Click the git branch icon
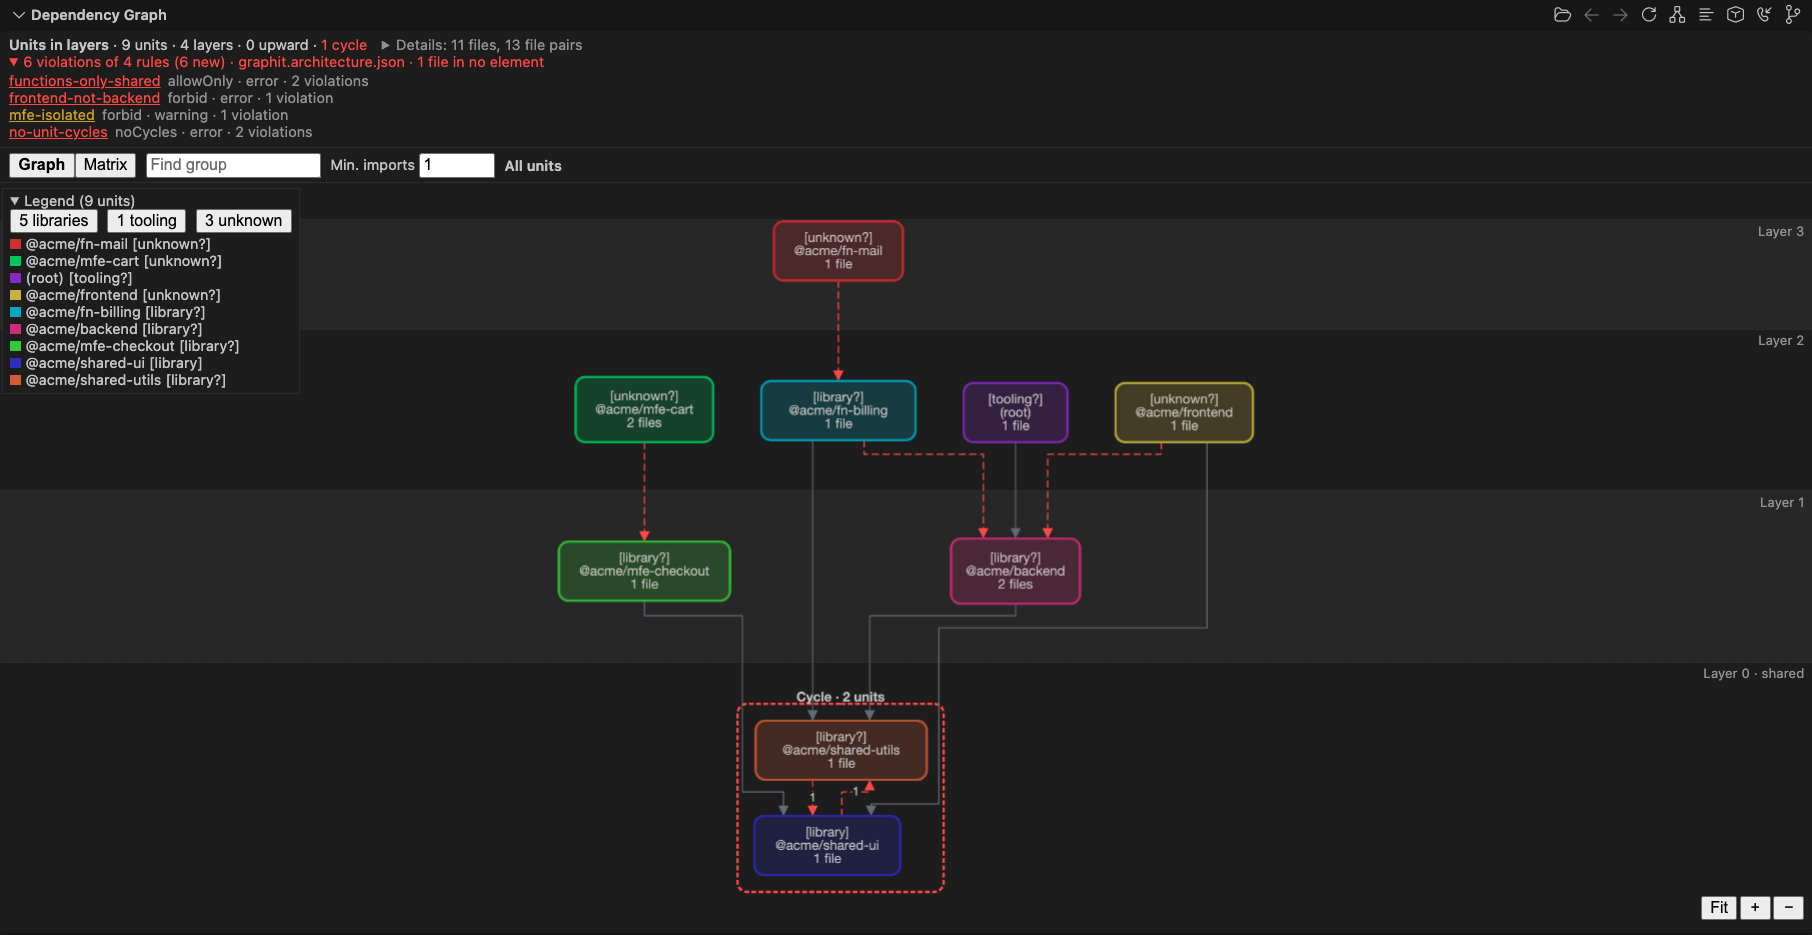Image resolution: width=1812 pixels, height=935 pixels. point(1793,15)
